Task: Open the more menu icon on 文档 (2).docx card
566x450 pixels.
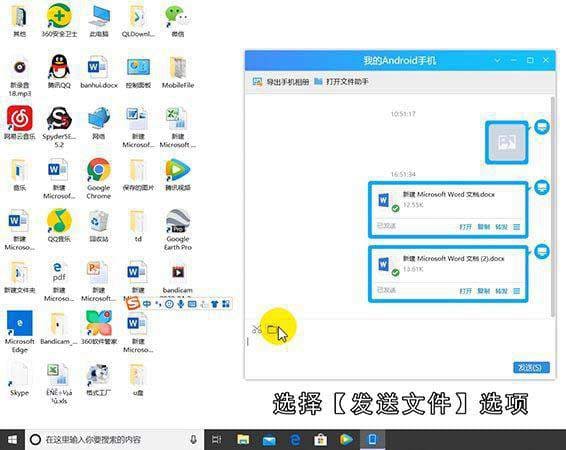Action: [517, 291]
